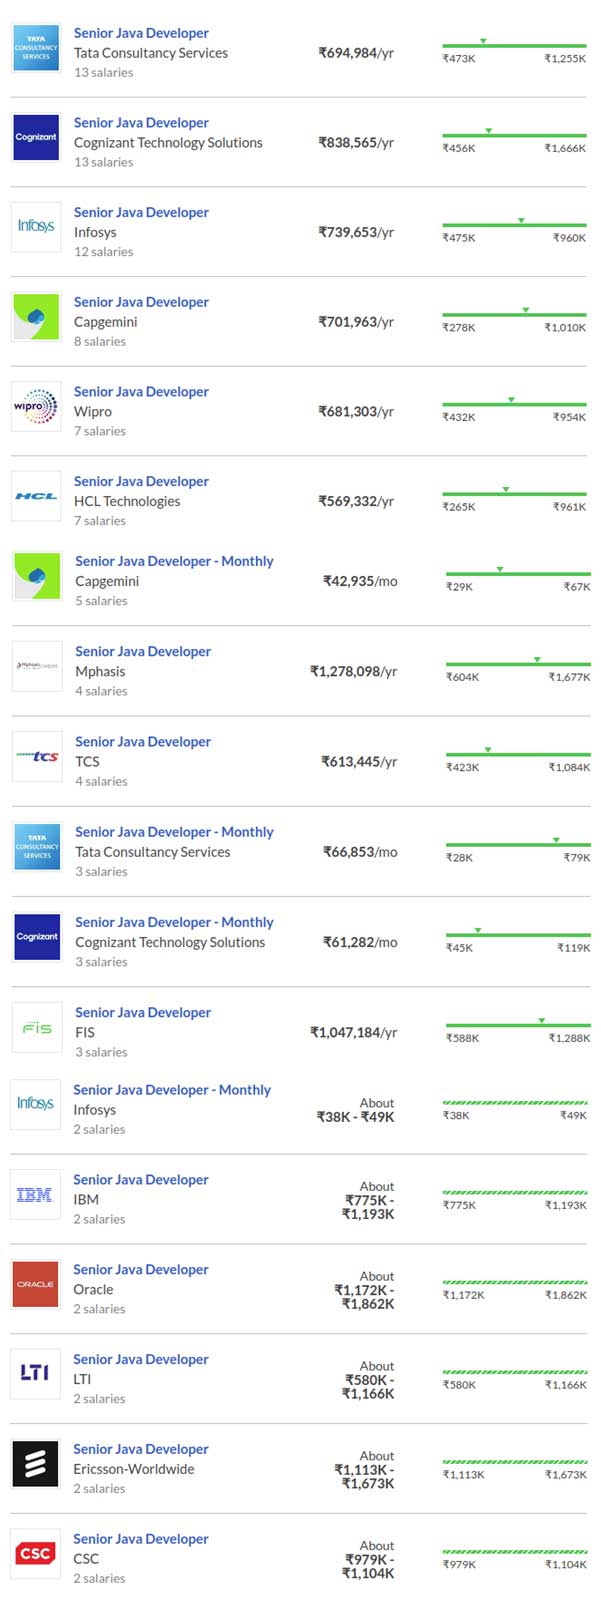601x1600 pixels.
Task: Click the FIS company logo
Action: (x=37, y=1027)
